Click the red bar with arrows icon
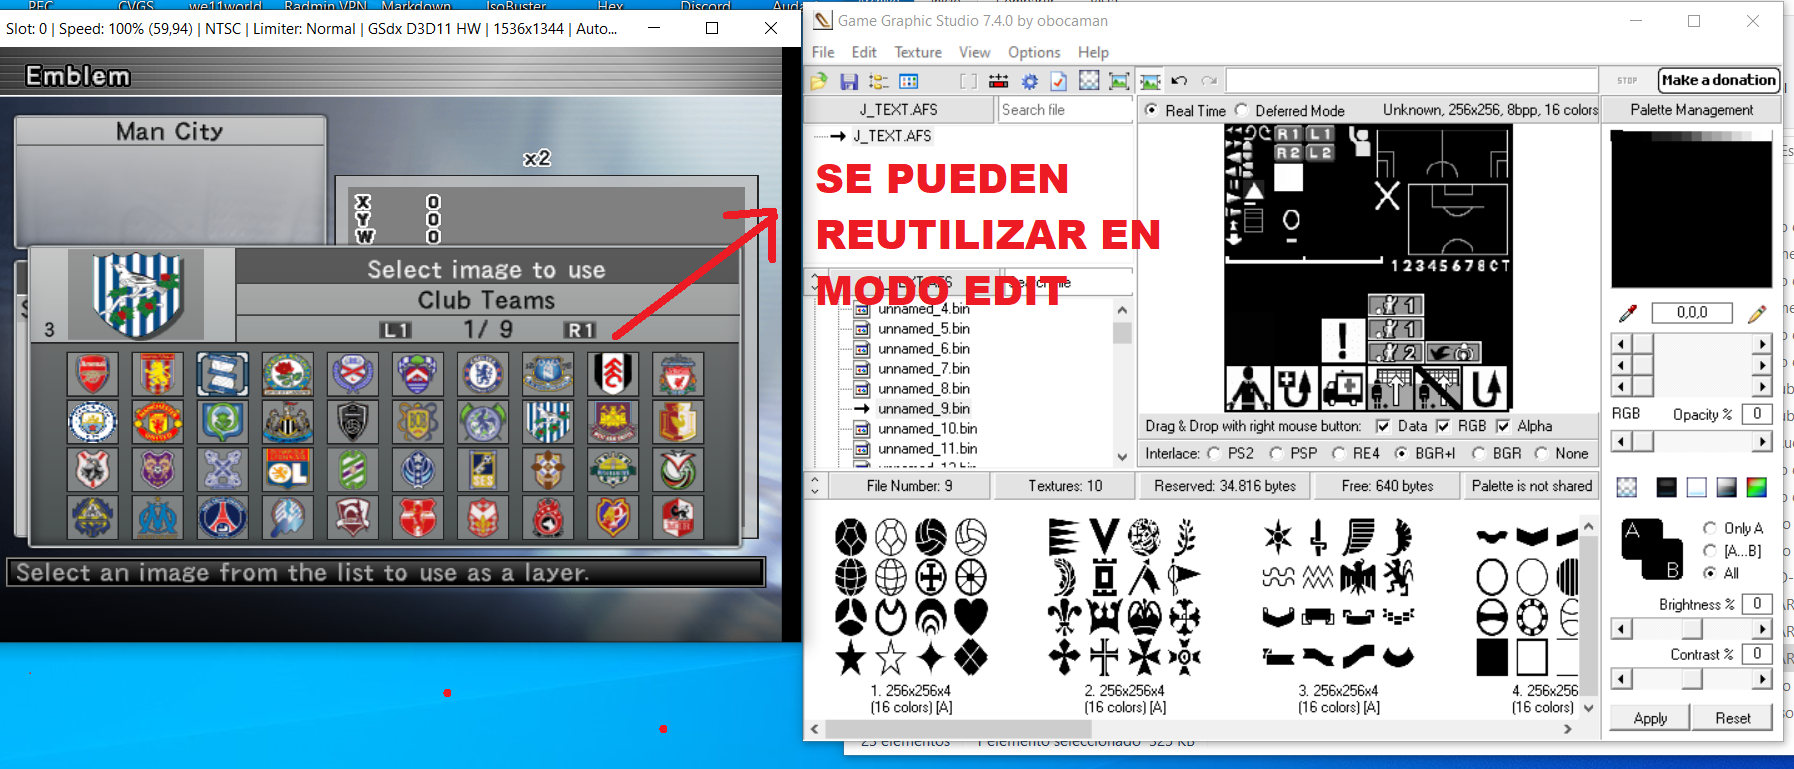This screenshot has width=1794, height=769. 998,81
